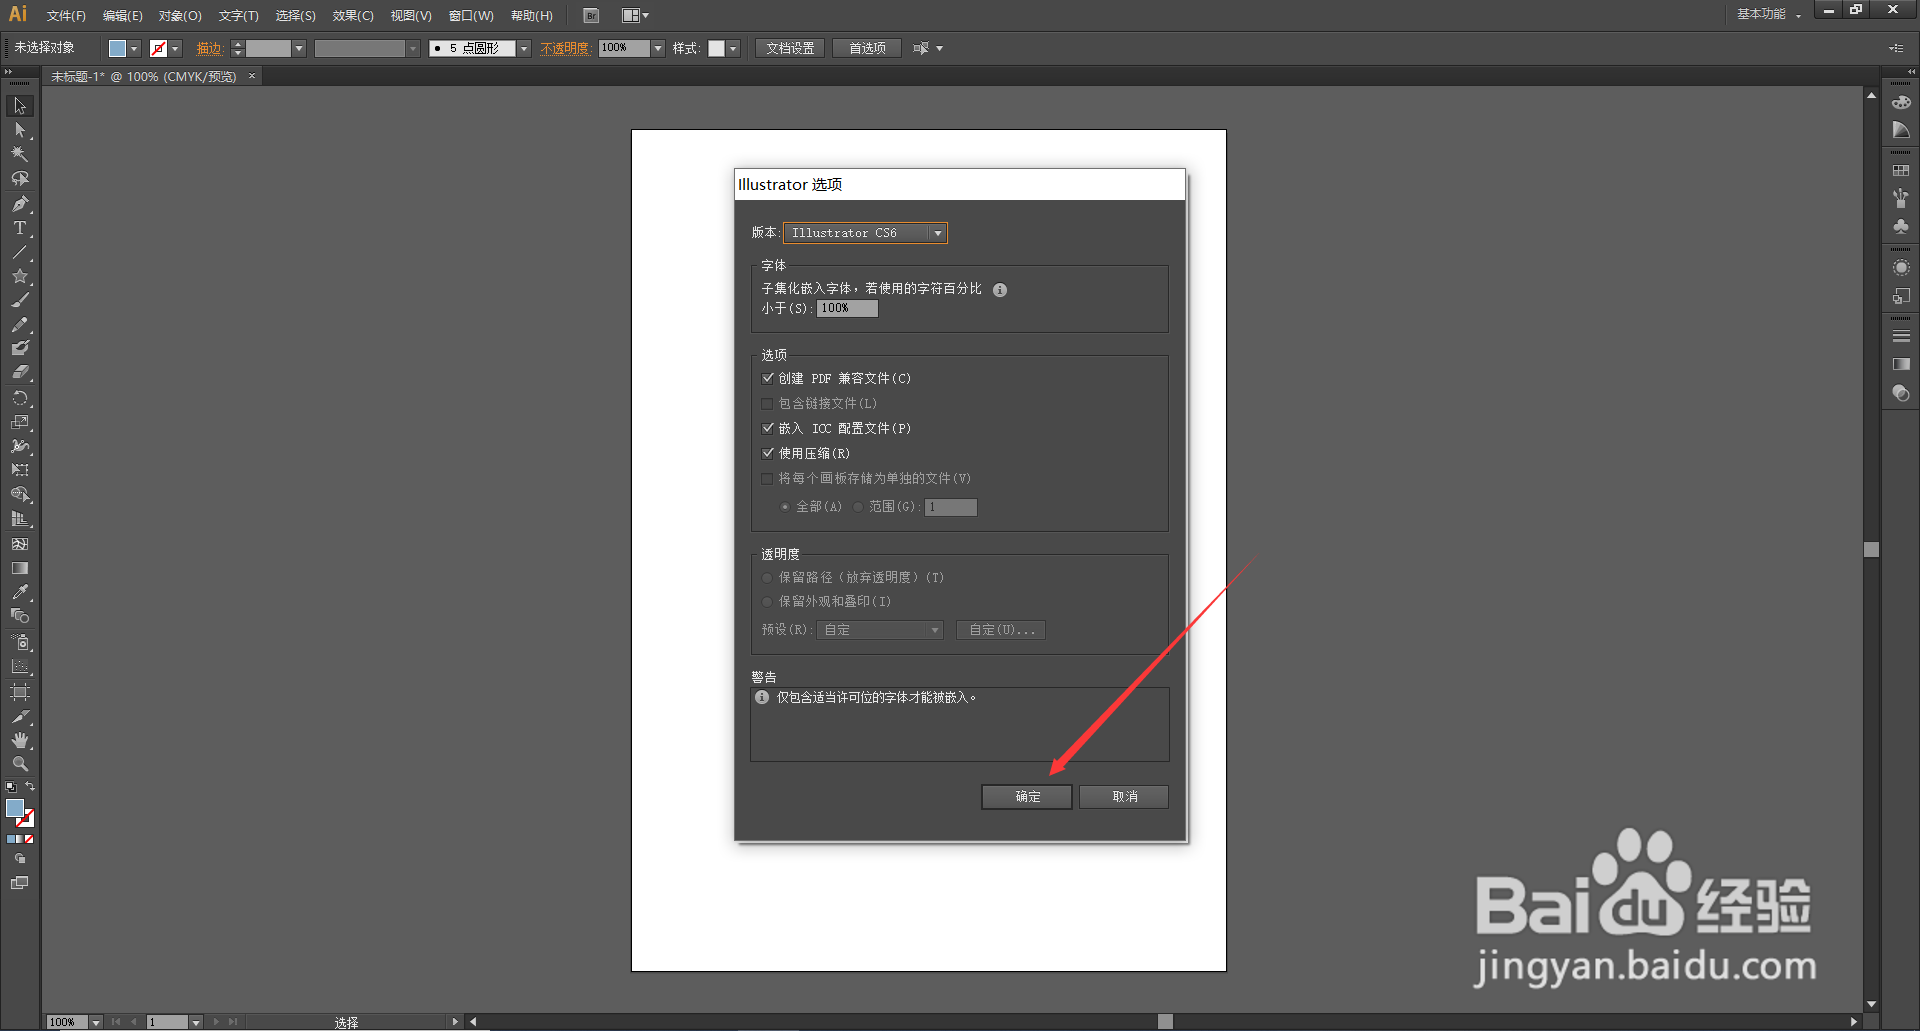The height and width of the screenshot is (1031, 1920).
Task: Open the stroke weight dropdown
Action: coord(299,48)
